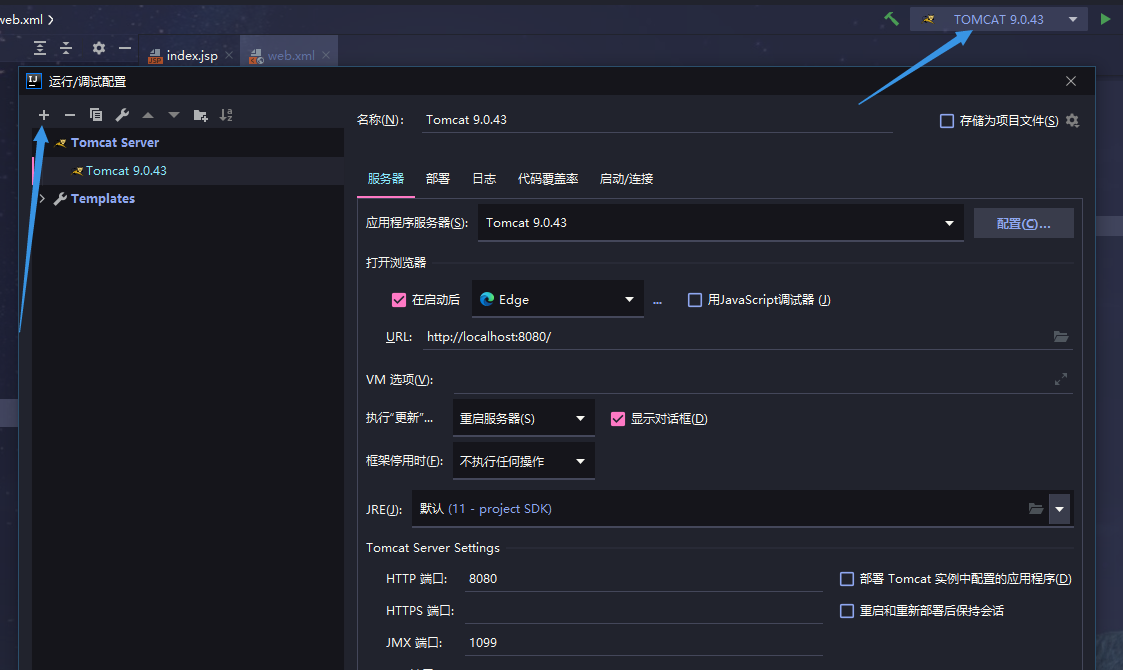Viewport: 1123px width, 670px height.
Task: Click the 配置(C)... button
Action: [1023, 224]
